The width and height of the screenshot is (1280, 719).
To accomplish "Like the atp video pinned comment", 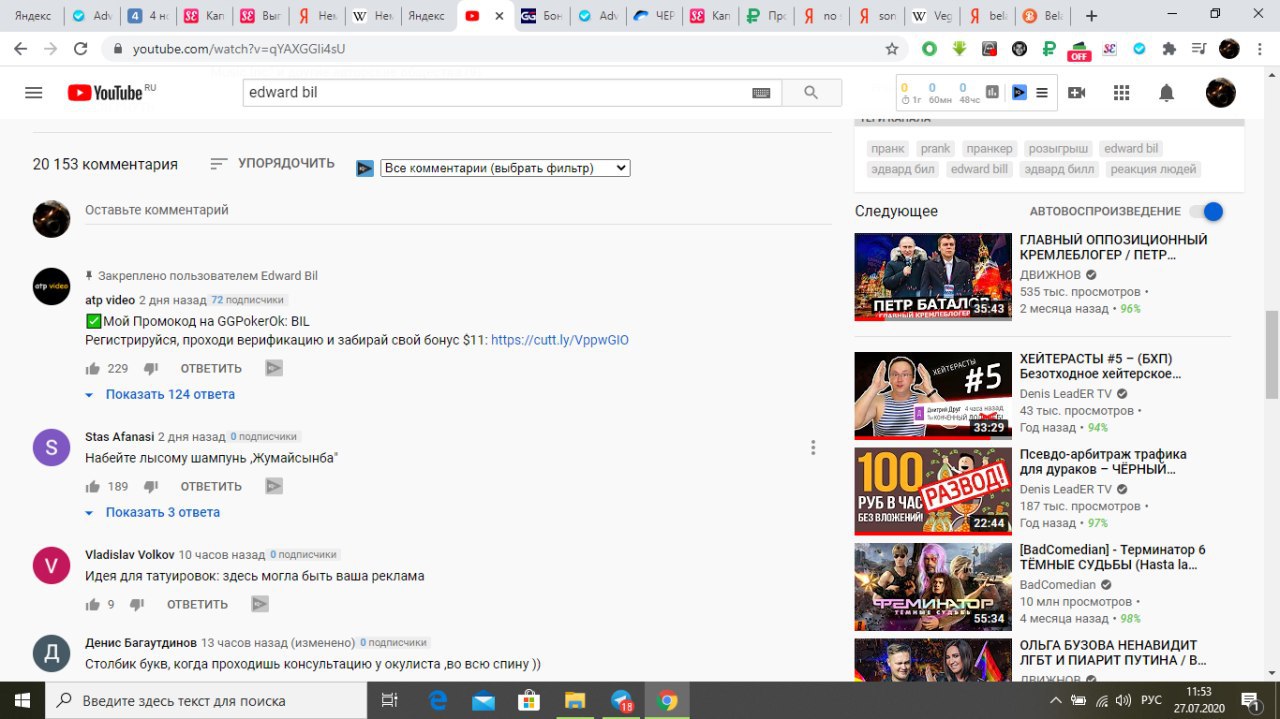I will click(93, 368).
